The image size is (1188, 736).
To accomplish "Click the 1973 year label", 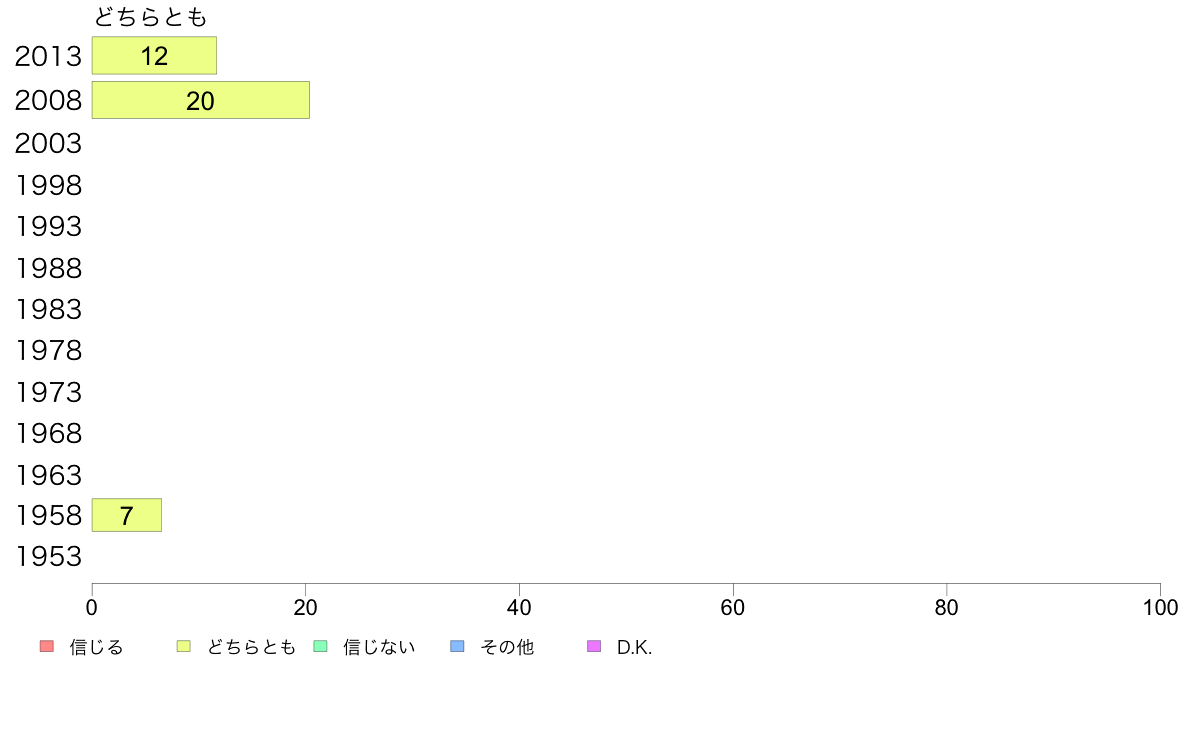I will coord(48,393).
